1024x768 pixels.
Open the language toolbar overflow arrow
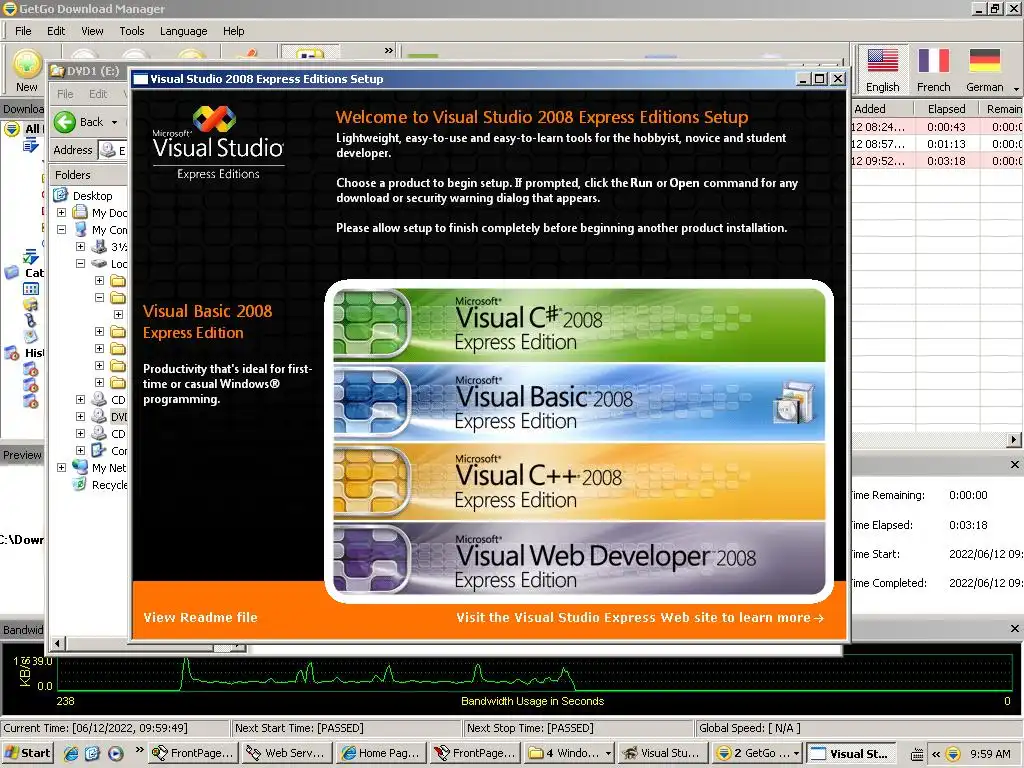click(1016, 88)
